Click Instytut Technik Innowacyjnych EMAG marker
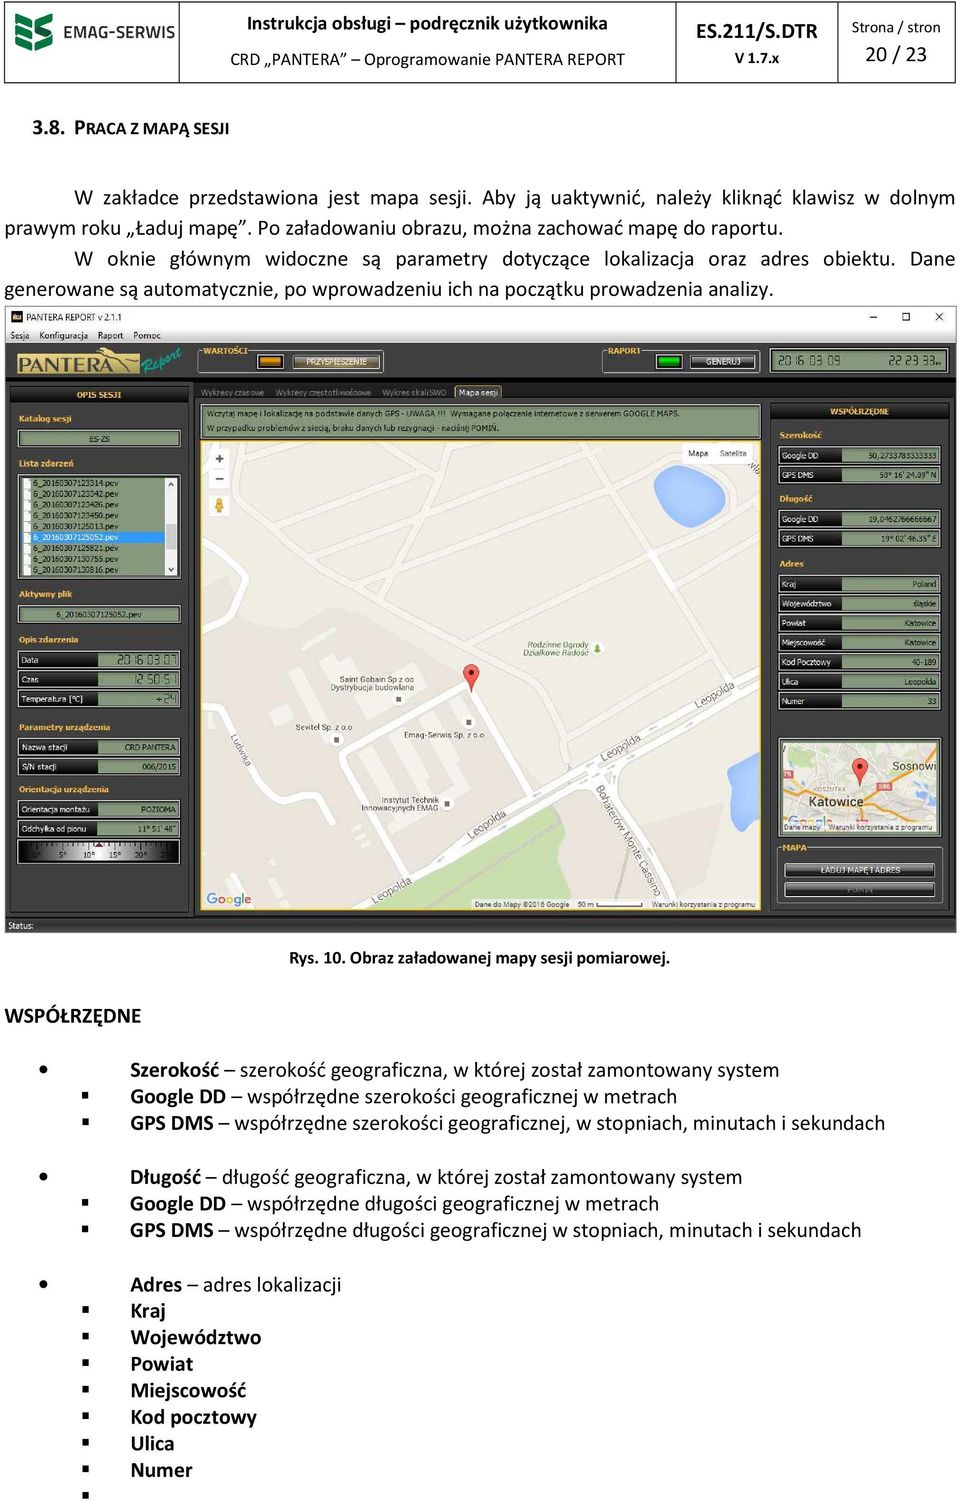The width and height of the screenshot is (960, 1502). click(x=447, y=803)
